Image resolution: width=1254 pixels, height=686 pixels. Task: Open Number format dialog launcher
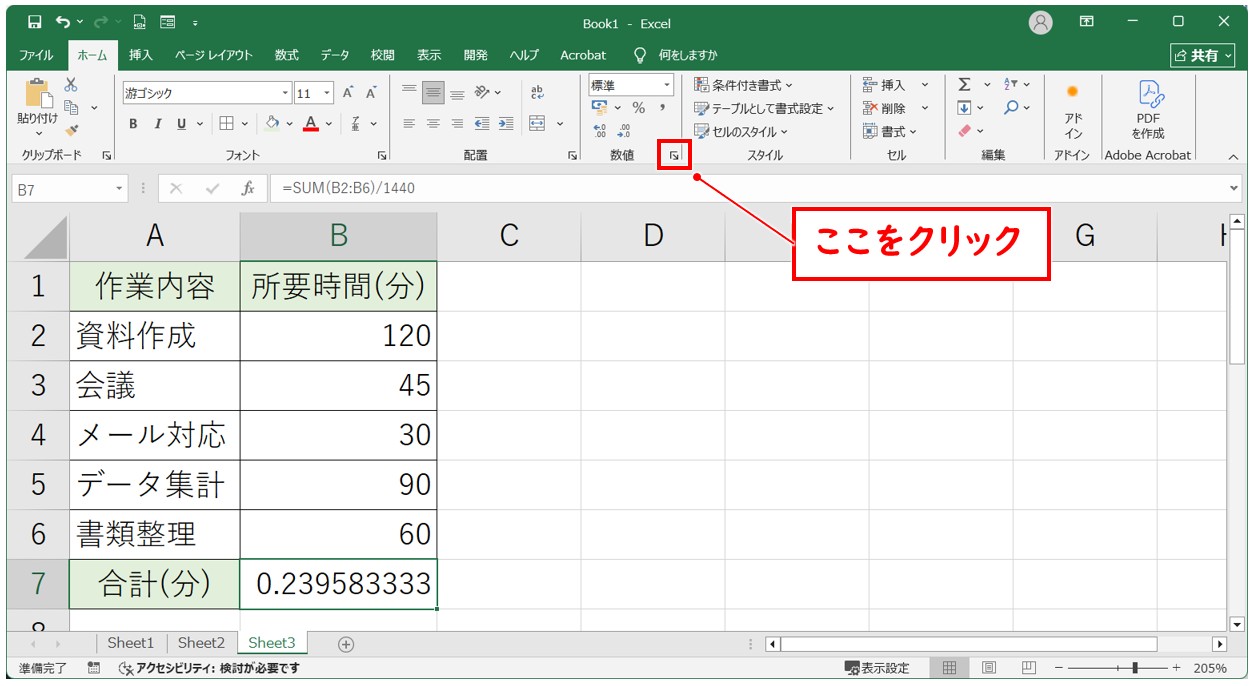(x=675, y=156)
